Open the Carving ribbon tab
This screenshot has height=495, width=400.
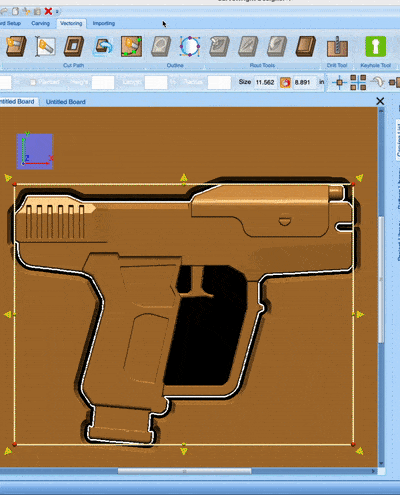40,23
